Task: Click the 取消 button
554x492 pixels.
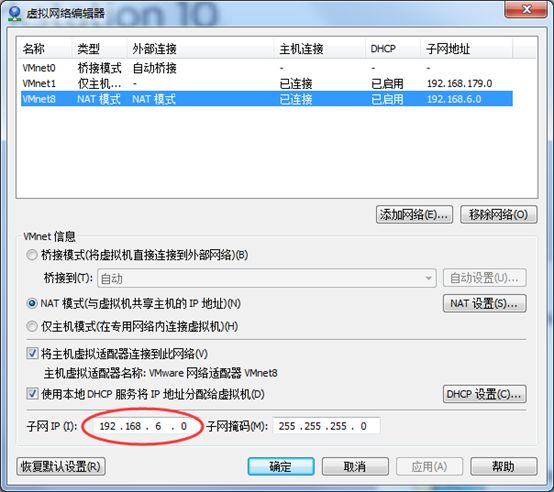Action: click(355, 467)
